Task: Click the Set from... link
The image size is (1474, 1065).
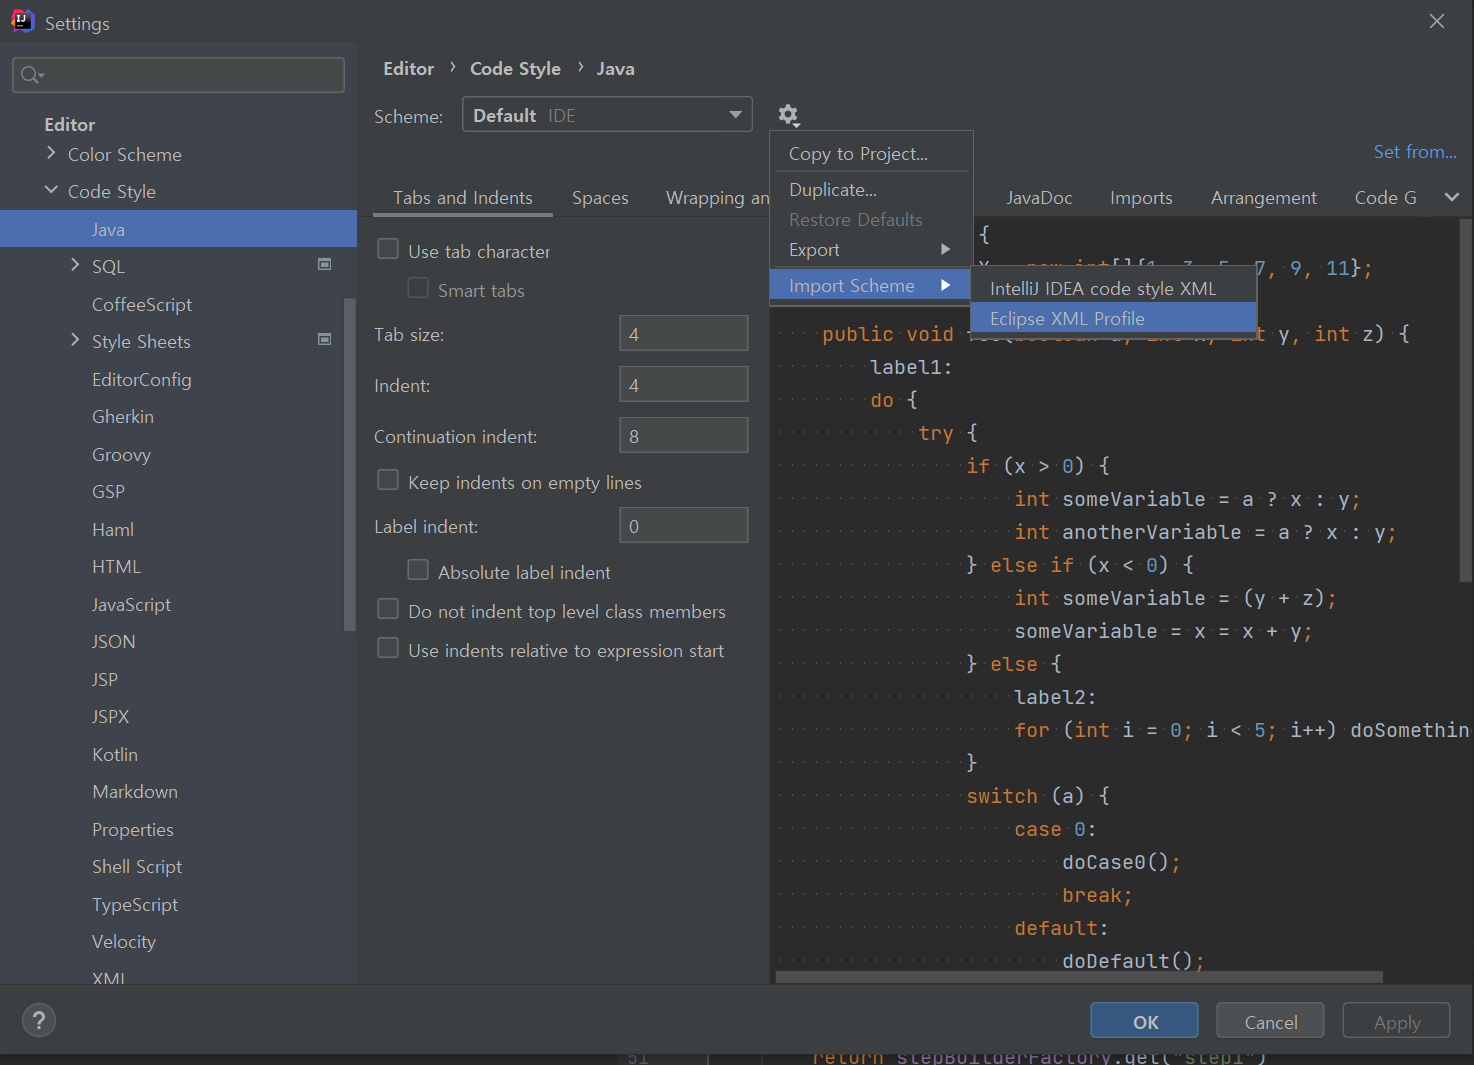Action: (1415, 152)
